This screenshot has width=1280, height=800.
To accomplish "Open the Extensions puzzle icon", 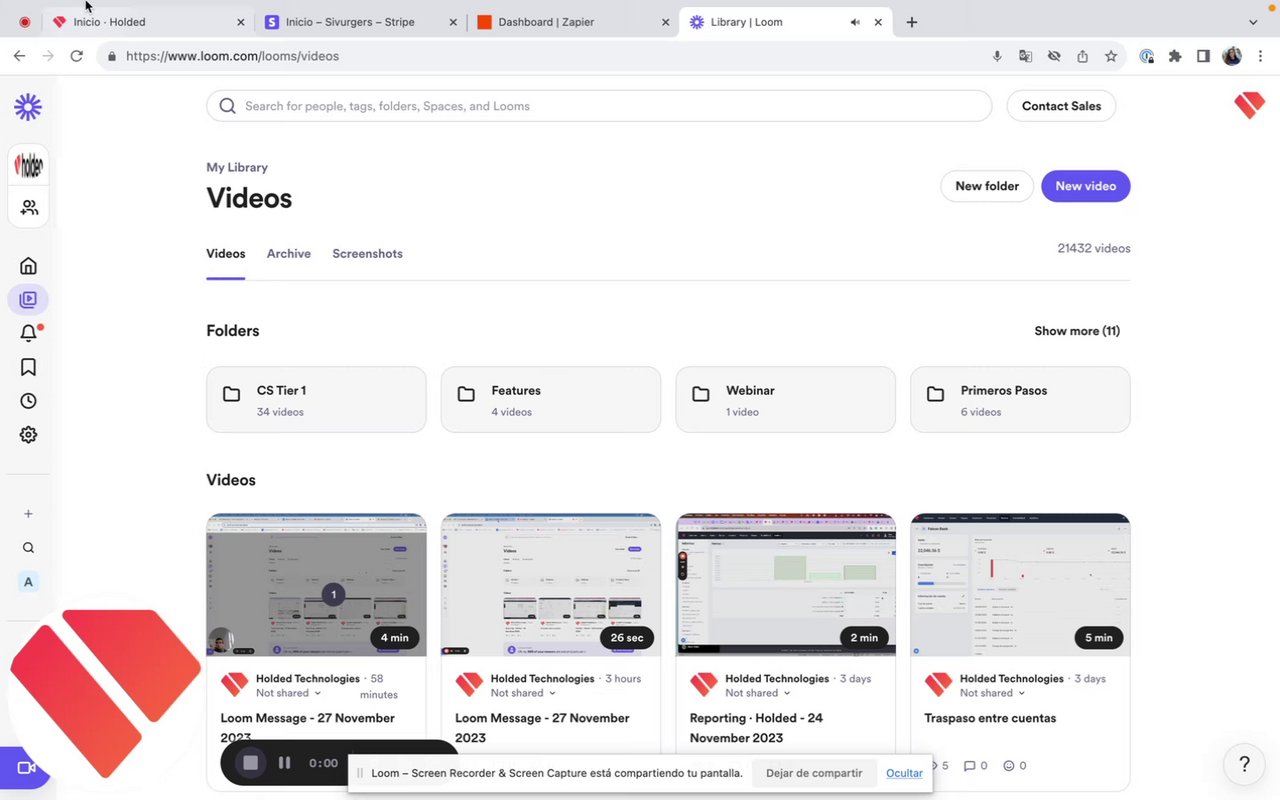I will pyautogui.click(x=1175, y=56).
